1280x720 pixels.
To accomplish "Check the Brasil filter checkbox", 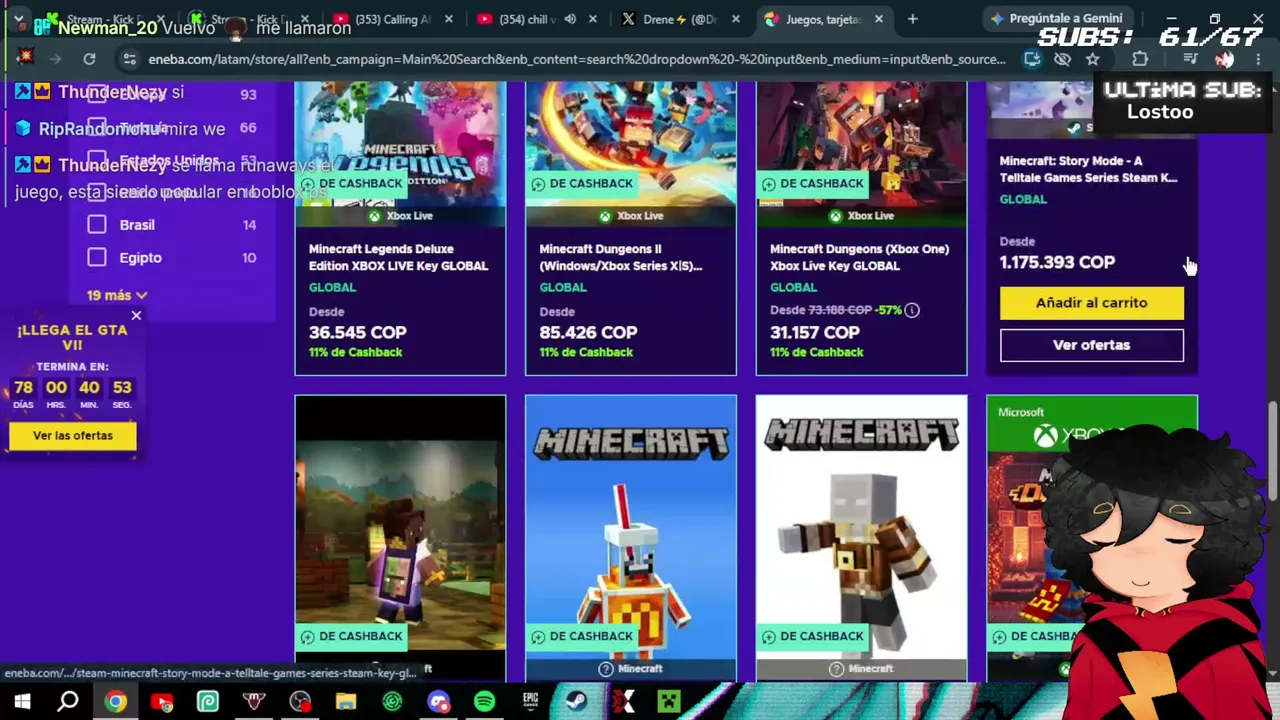I will coord(97,225).
